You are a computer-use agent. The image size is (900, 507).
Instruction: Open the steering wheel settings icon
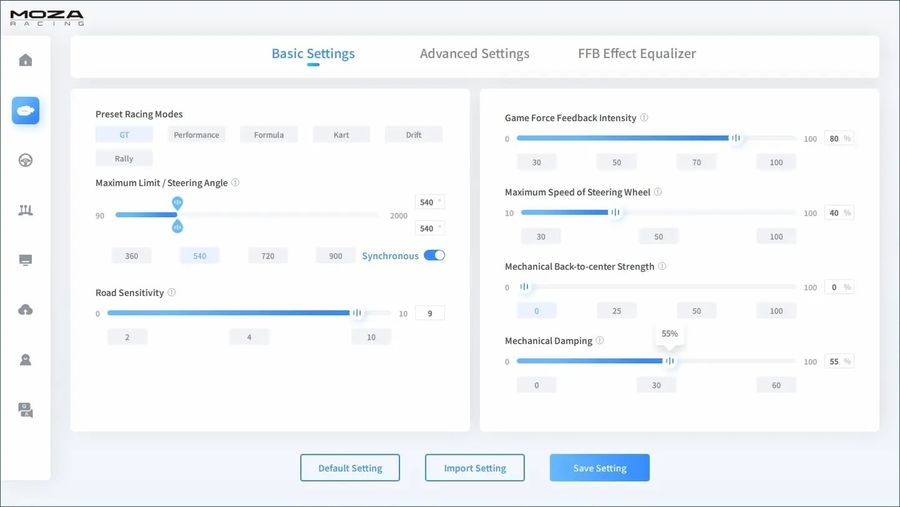tap(25, 160)
